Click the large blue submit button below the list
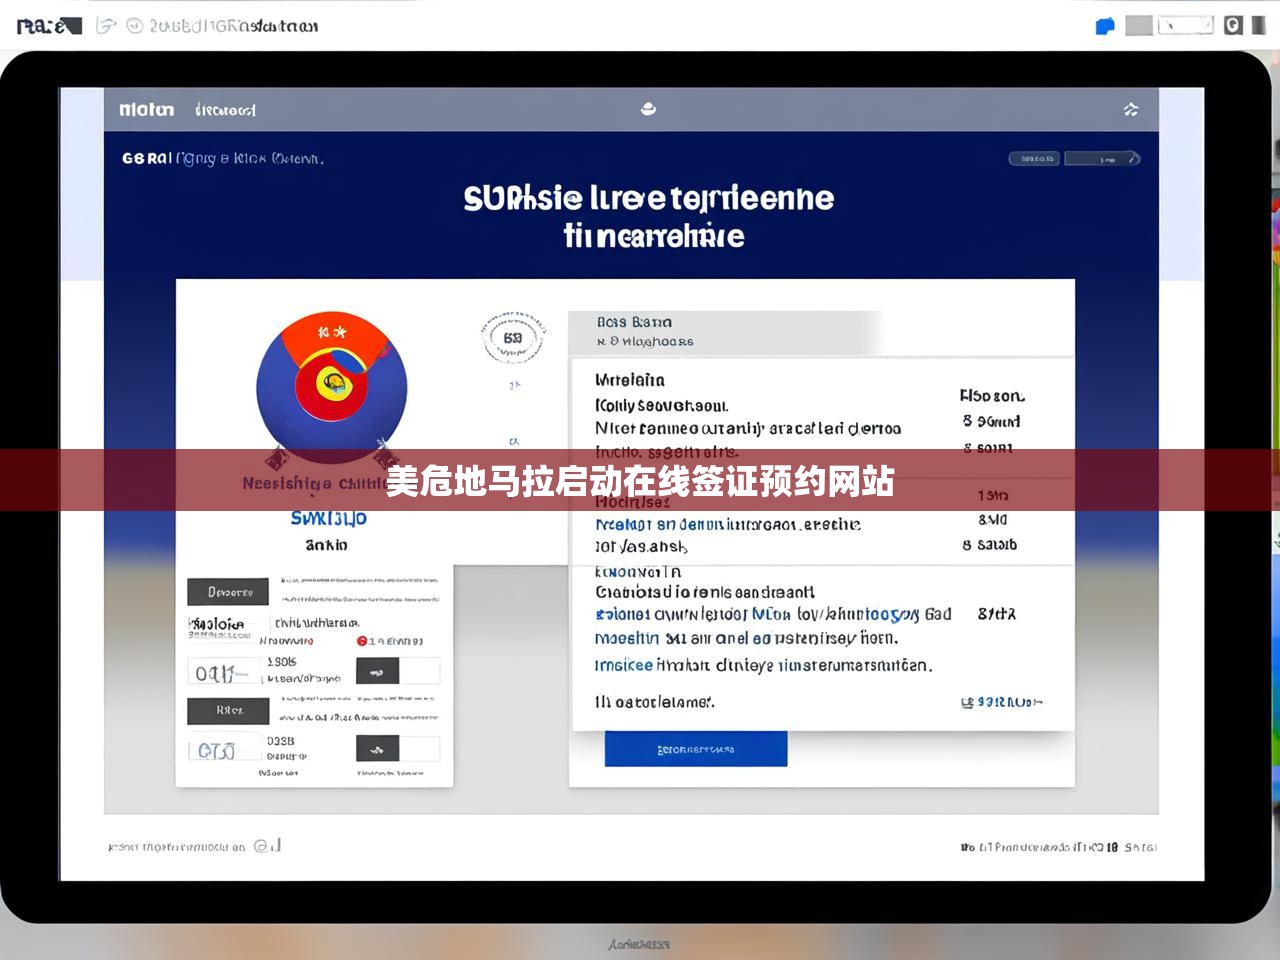This screenshot has width=1280, height=960. (695, 749)
